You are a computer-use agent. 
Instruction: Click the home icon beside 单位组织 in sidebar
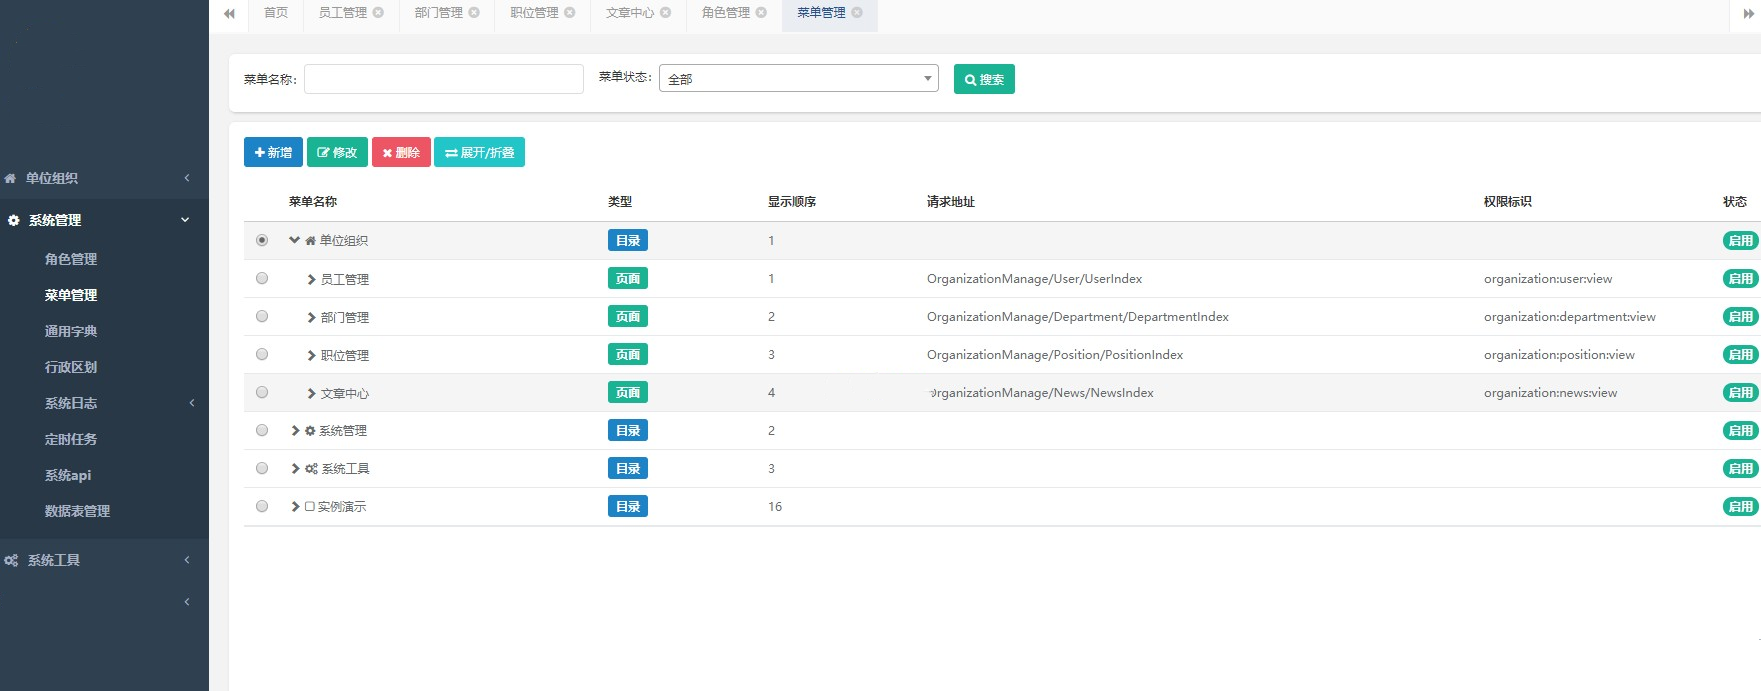(11, 179)
